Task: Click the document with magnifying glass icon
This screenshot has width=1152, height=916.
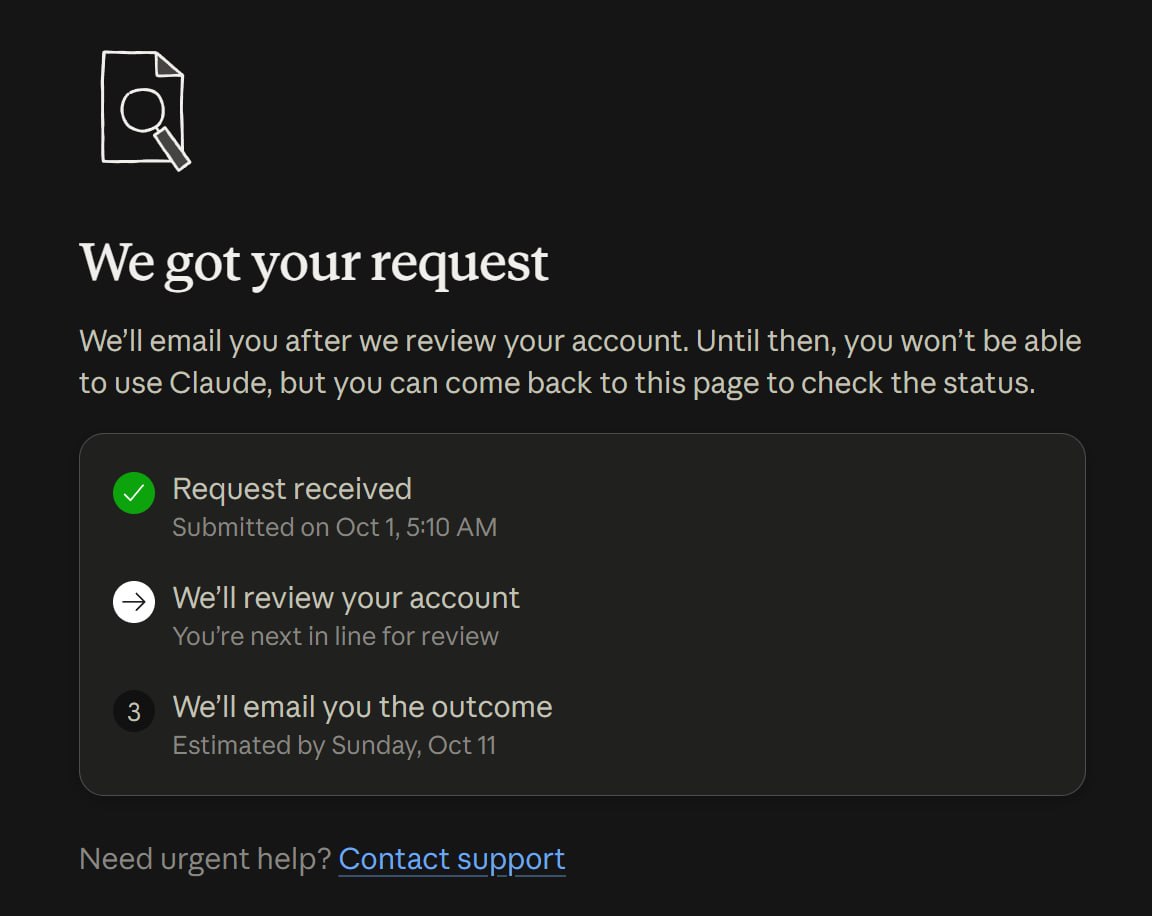Action: (145, 110)
